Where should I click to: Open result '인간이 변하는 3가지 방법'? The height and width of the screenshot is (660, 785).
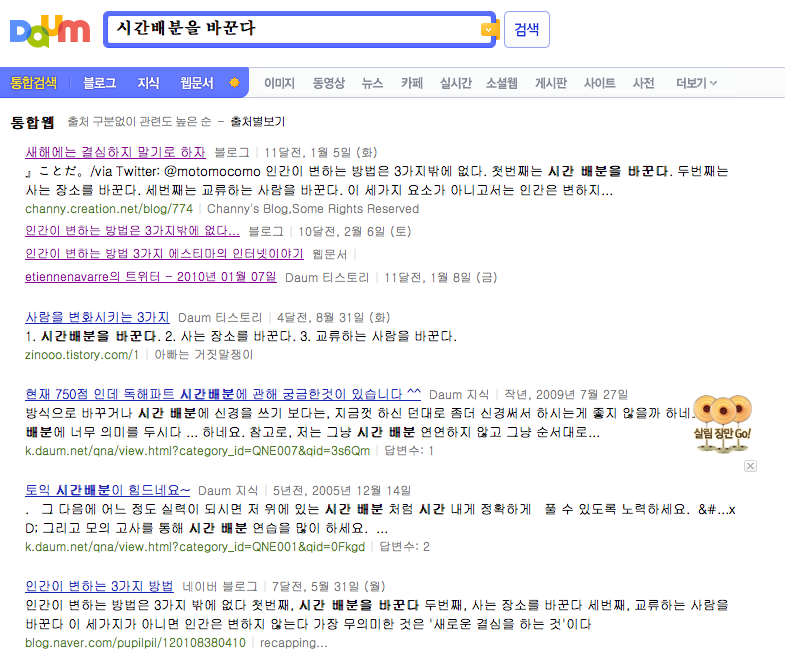point(99,586)
